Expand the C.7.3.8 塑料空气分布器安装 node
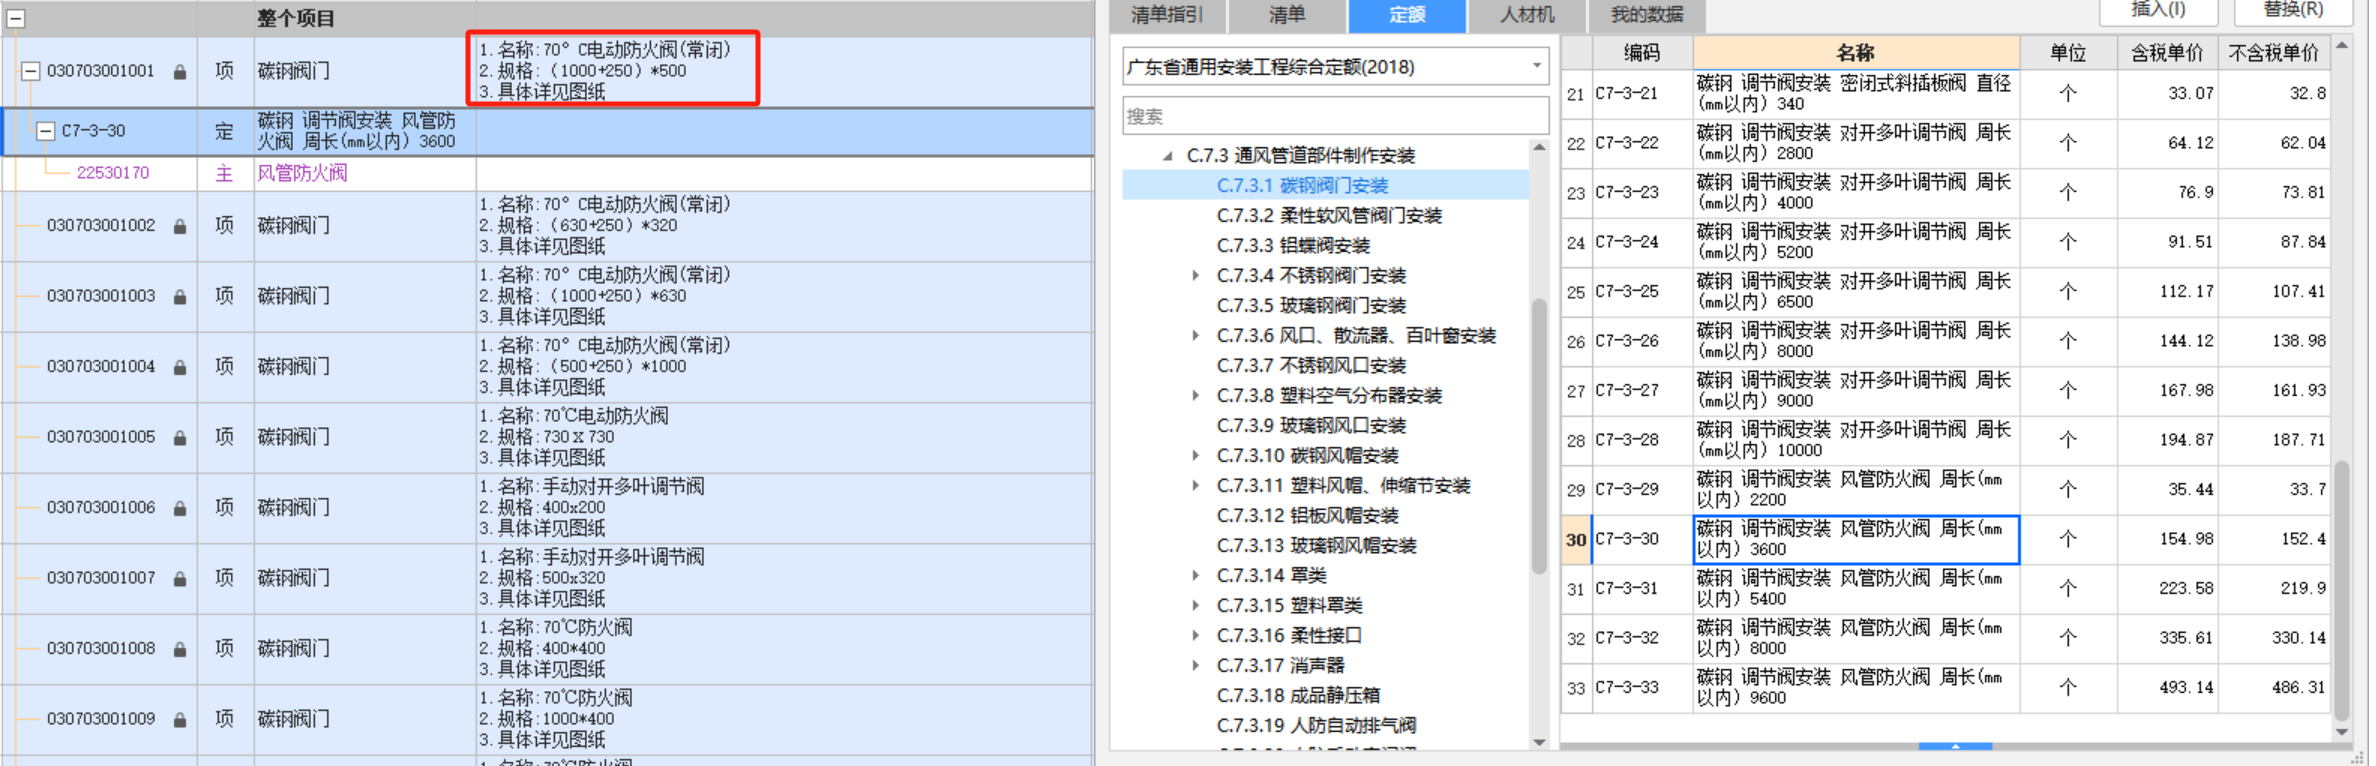 click(1195, 395)
